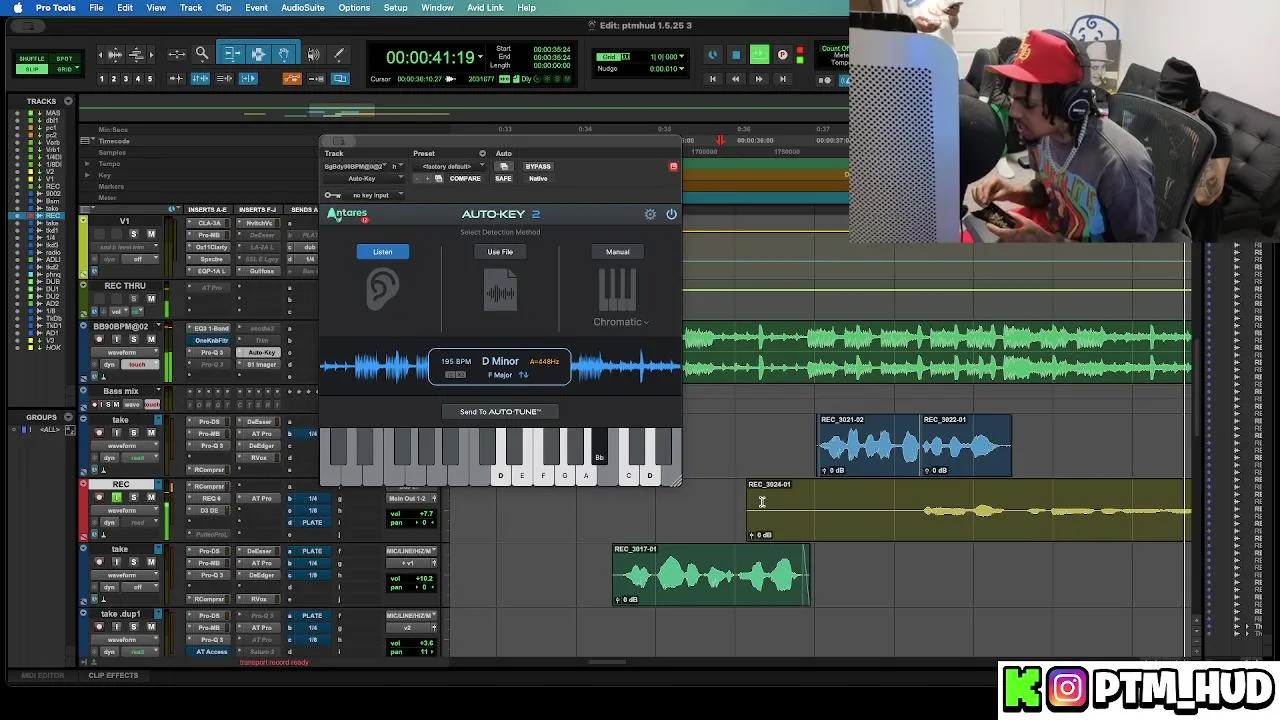Open the main counter format dropdown

pyautogui.click(x=481, y=57)
